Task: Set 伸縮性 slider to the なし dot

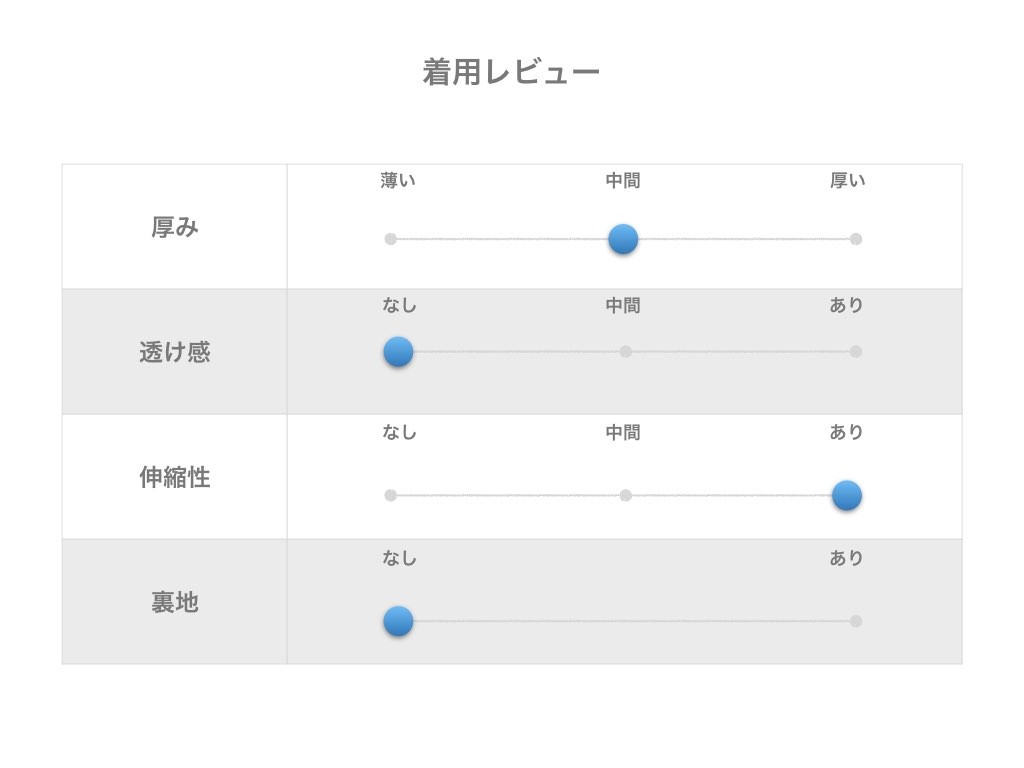Action: (x=391, y=495)
